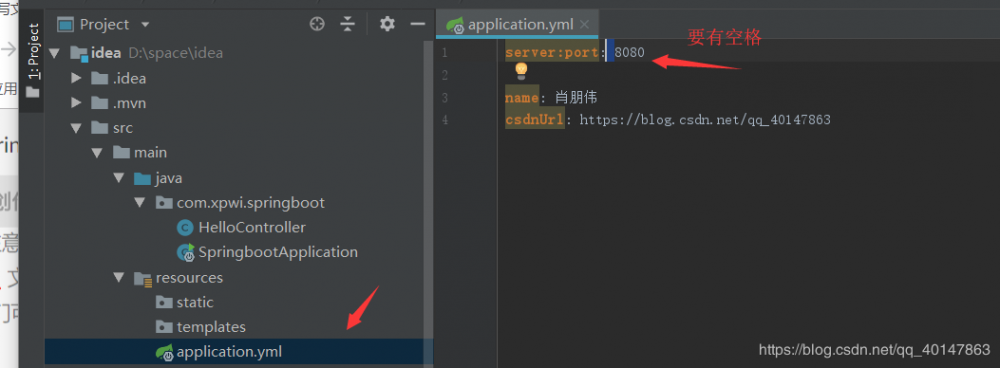The height and width of the screenshot is (368, 1000).
Task: Click the https://blog.csdn.net/qq_40147863 value
Action: (x=705, y=120)
